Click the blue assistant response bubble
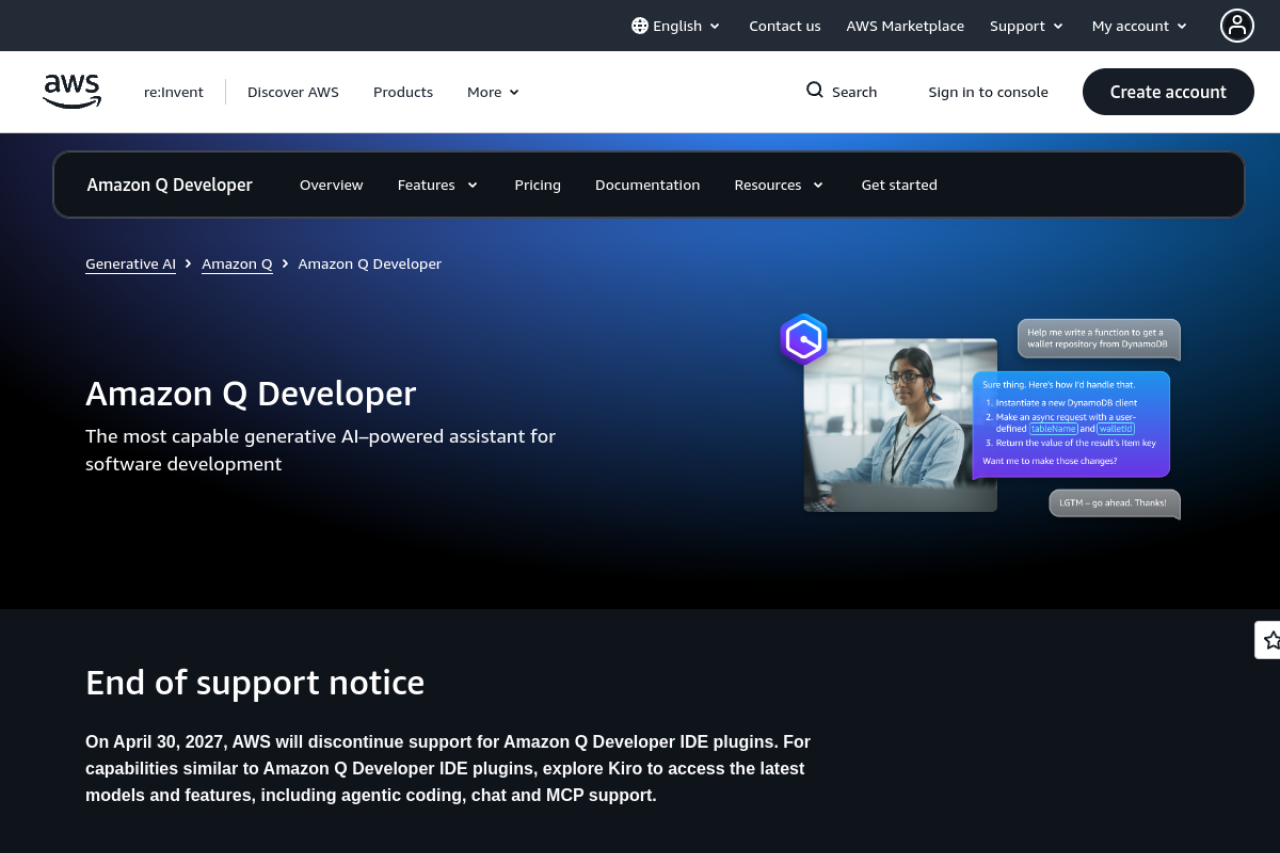 pyautogui.click(x=1071, y=424)
